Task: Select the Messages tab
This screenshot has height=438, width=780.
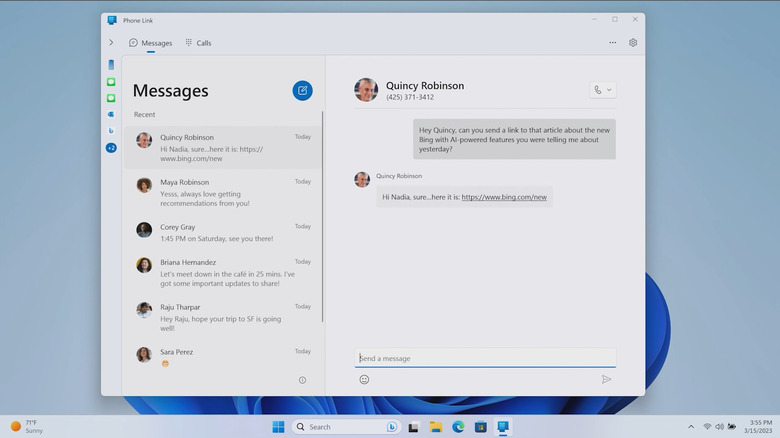Action: click(x=150, y=43)
